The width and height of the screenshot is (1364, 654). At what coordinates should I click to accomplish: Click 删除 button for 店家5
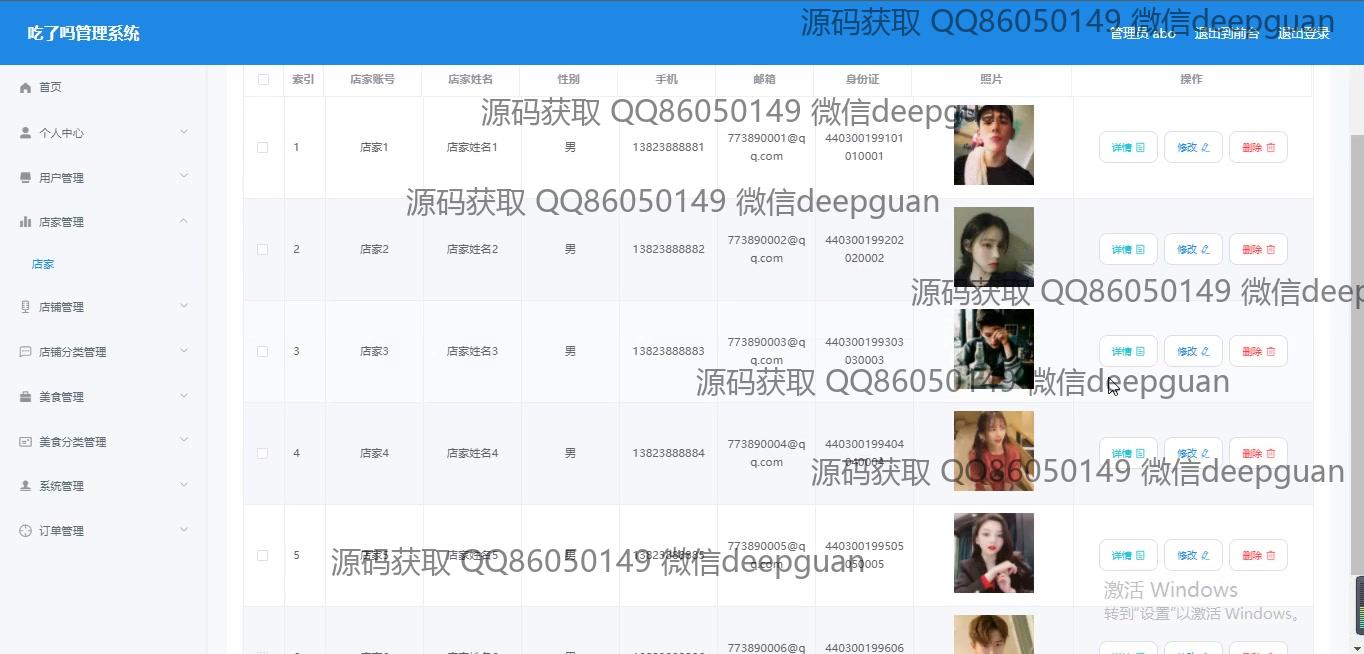(1258, 555)
